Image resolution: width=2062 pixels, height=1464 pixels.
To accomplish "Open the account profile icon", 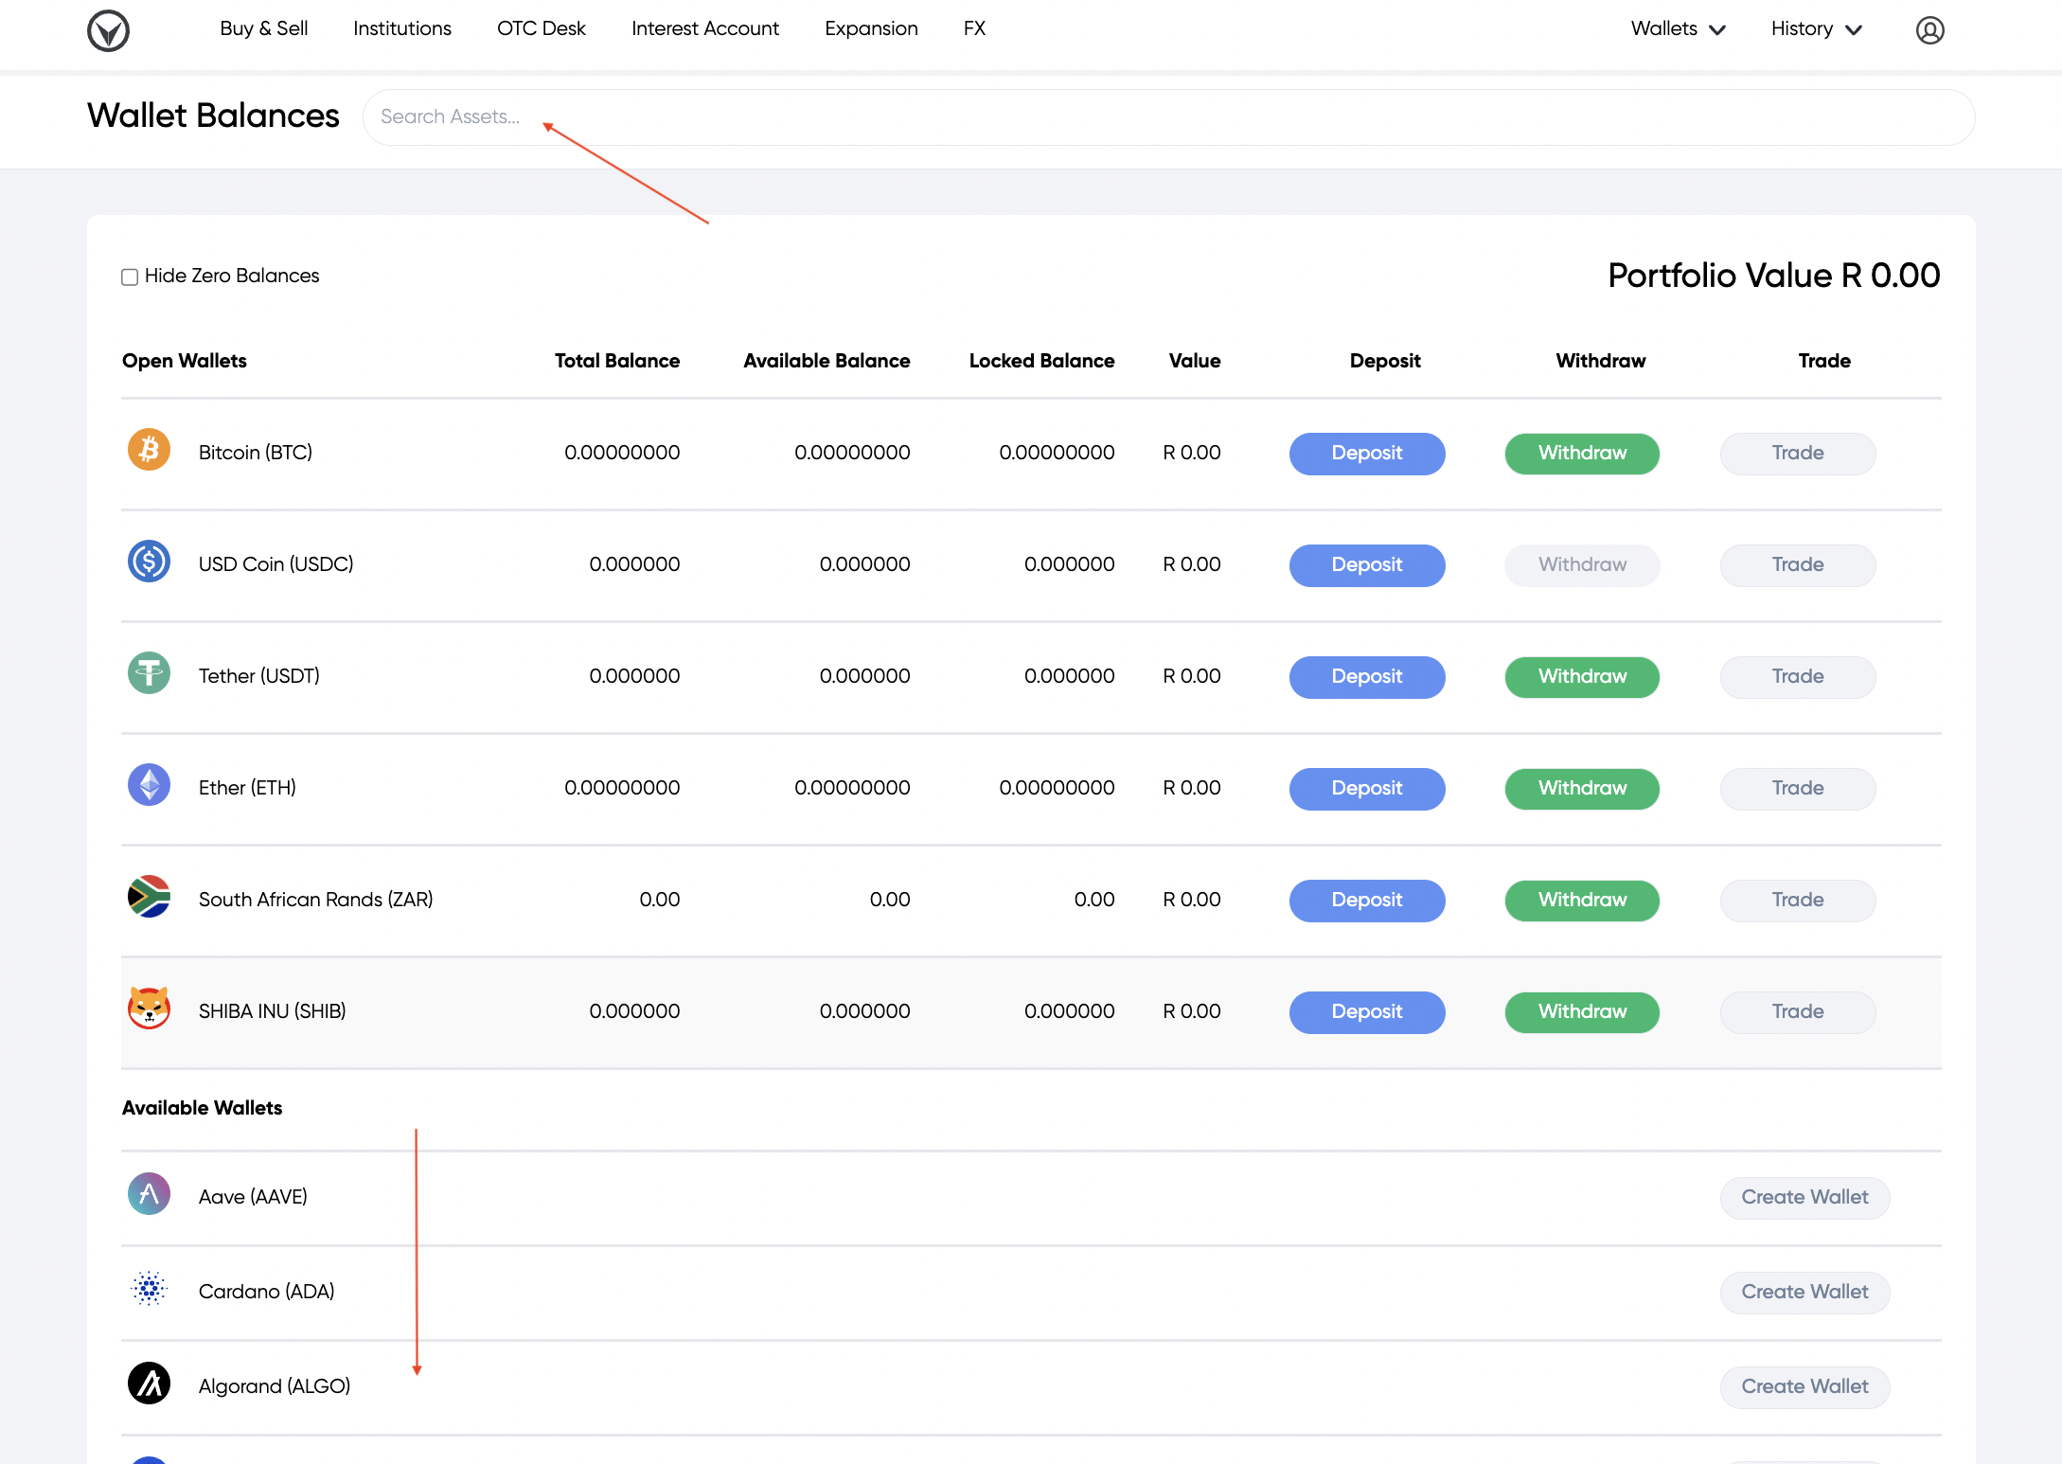I will tap(1932, 29).
